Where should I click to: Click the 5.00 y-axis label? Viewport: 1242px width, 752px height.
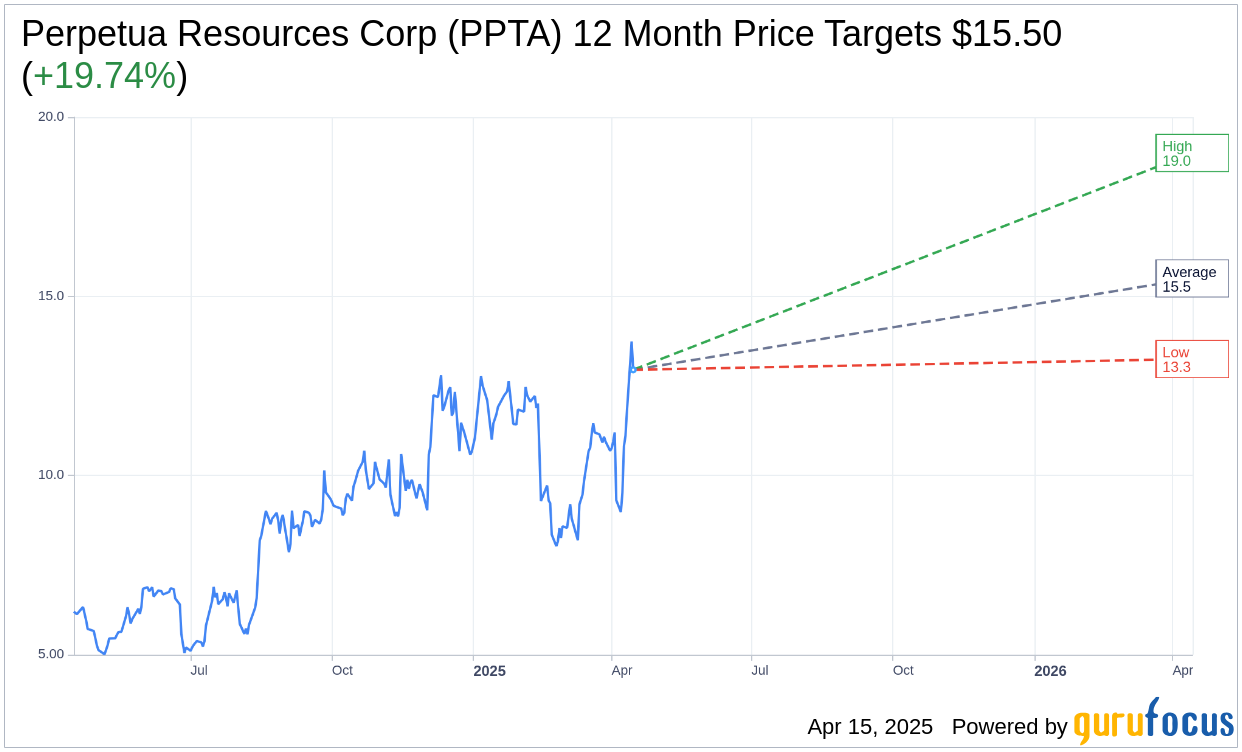click(x=51, y=654)
